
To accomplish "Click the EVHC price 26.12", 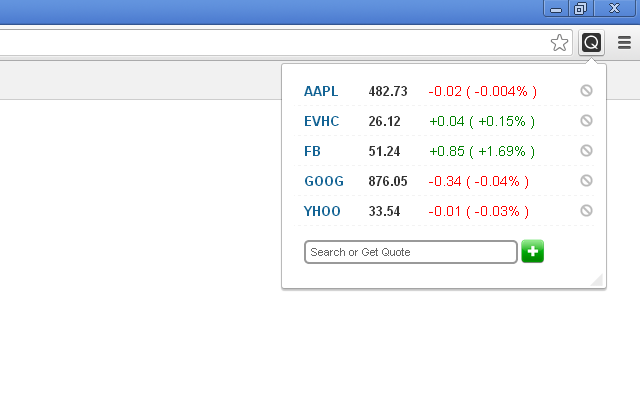I will point(384,121).
